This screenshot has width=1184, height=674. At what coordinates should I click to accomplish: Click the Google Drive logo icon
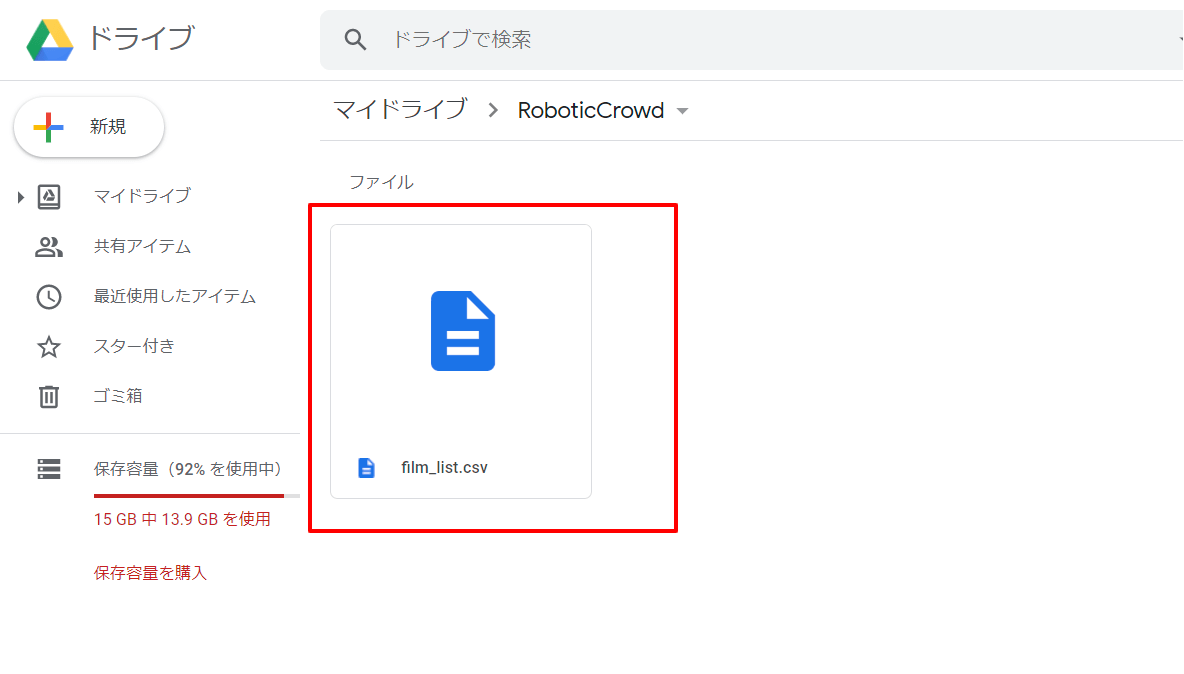[50, 40]
